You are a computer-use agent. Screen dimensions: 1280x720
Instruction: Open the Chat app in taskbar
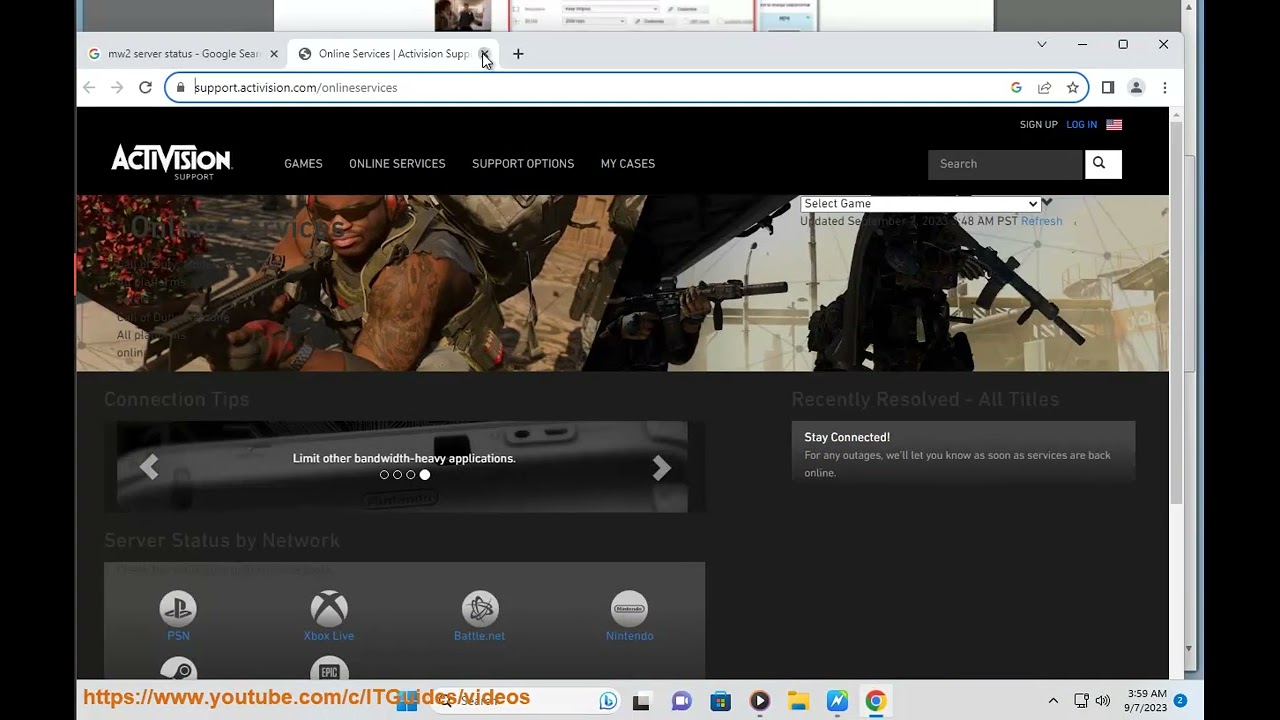point(681,701)
